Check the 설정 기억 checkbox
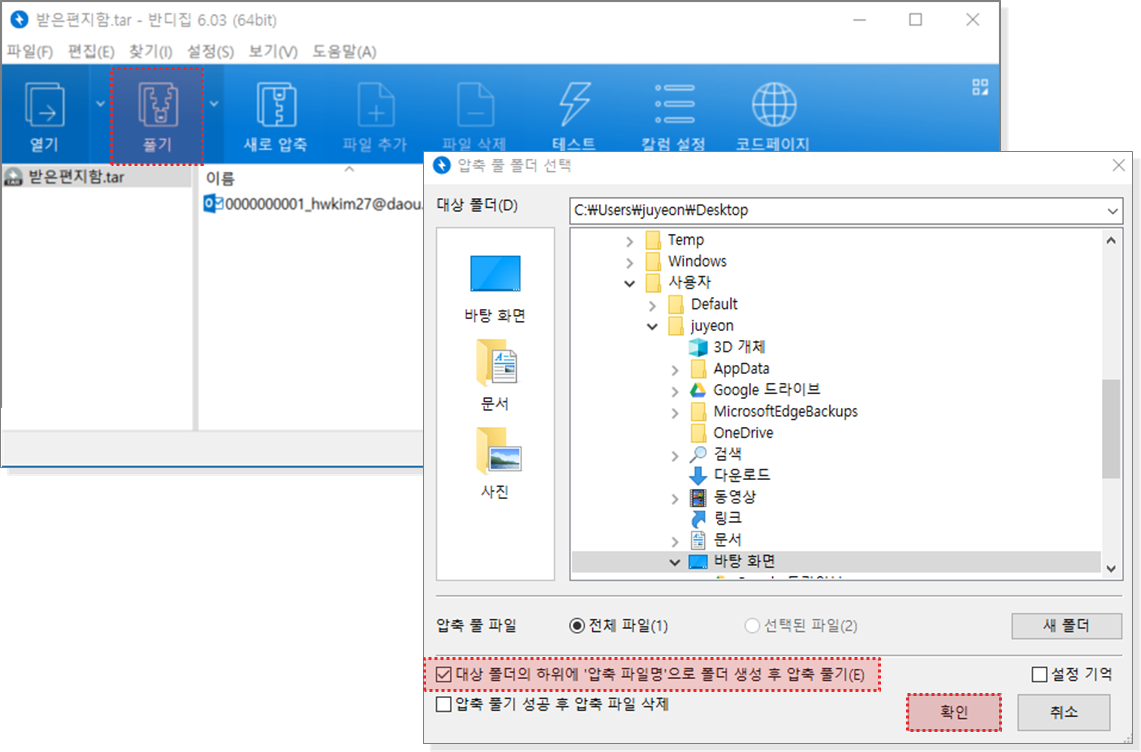The image size is (1141, 752). [1039, 675]
